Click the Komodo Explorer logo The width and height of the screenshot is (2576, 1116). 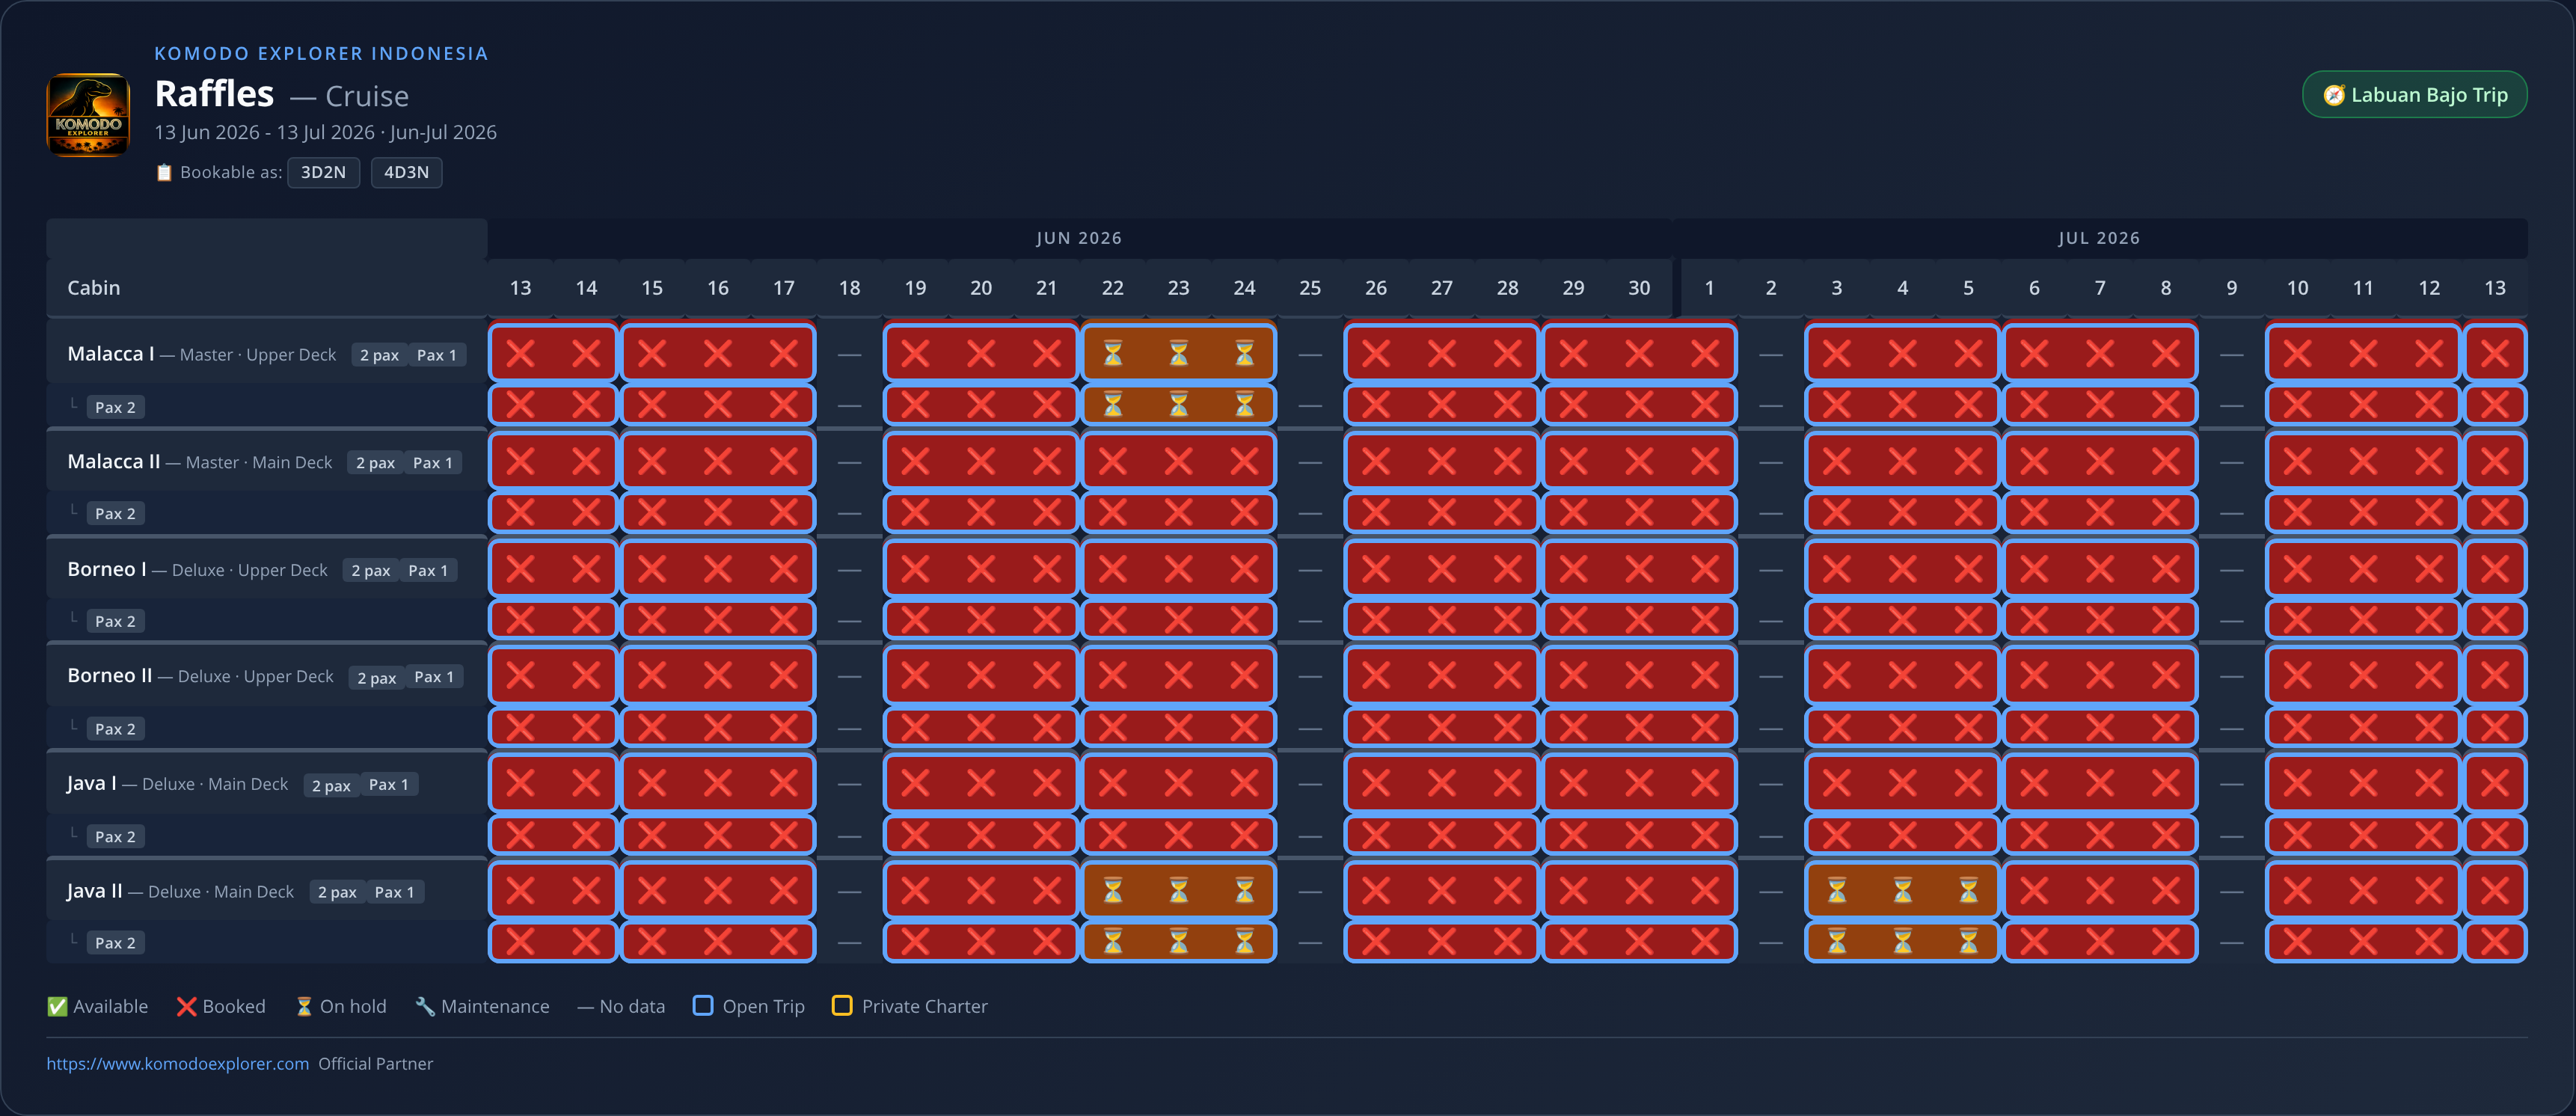pyautogui.click(x=88, y=114)
